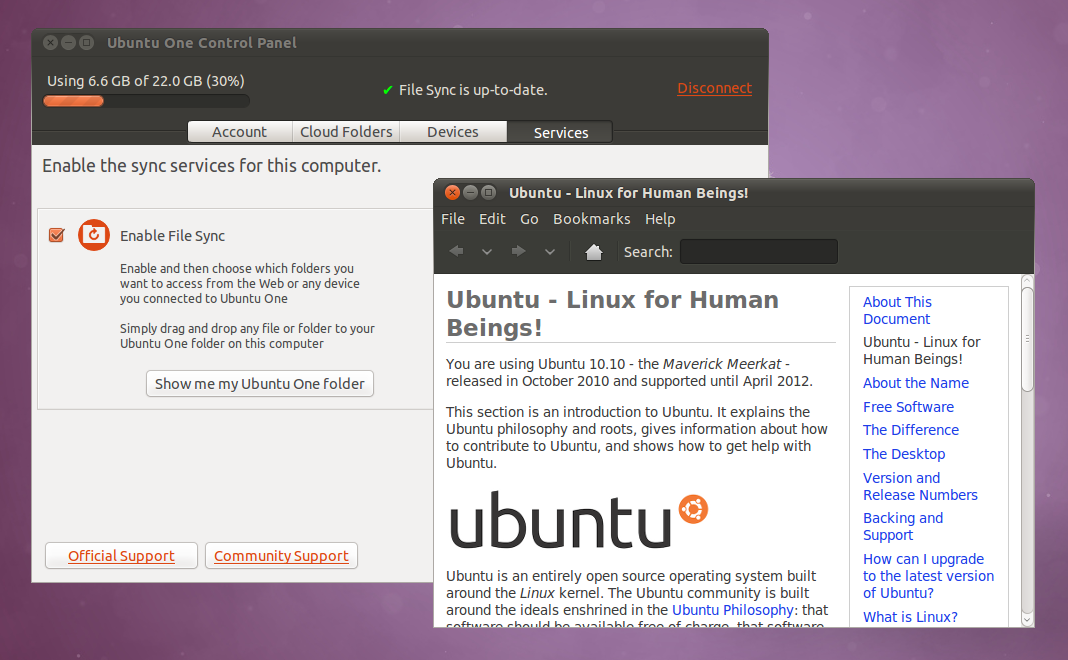The image size is (1068, 660).
Task: Click the Disconnect link
Action: pos(714,88)
